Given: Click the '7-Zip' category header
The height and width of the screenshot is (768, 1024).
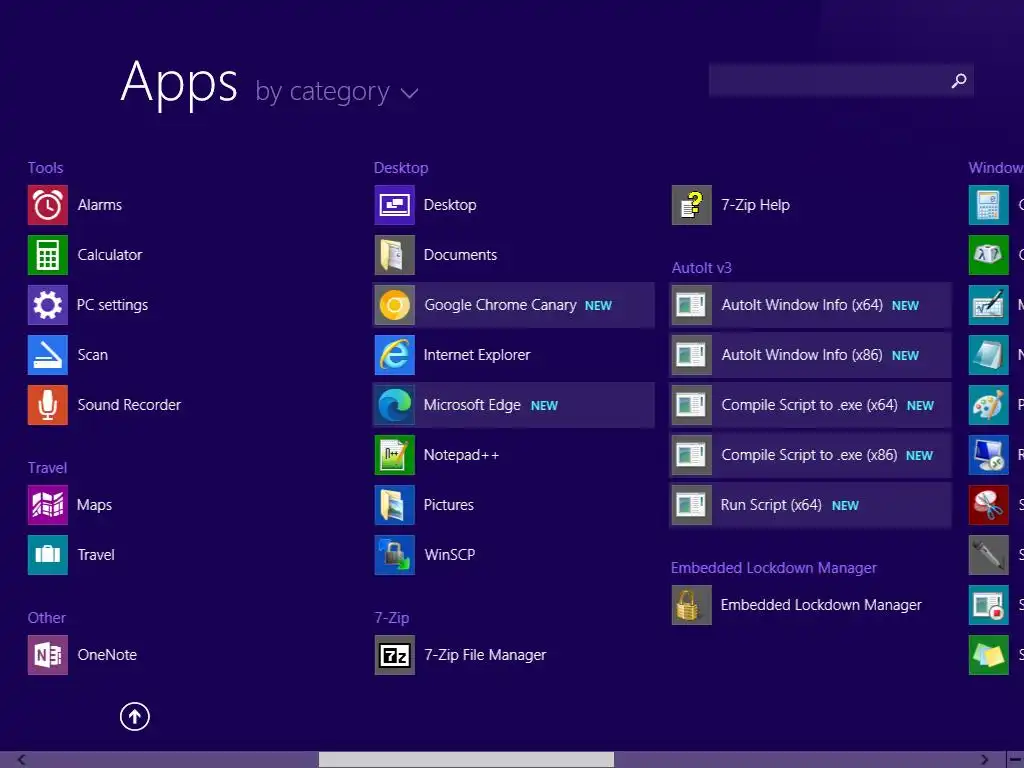Looking at the screenshot, I should point(392,618).
